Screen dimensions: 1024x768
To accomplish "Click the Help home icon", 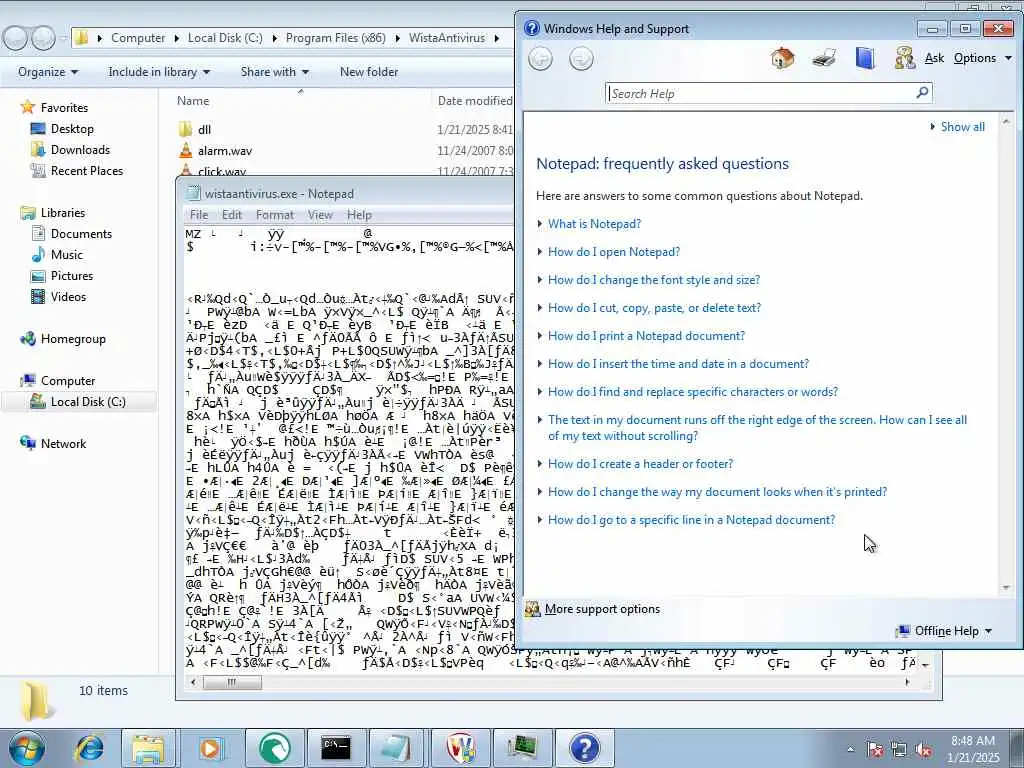I will click(x=782, y=58).
